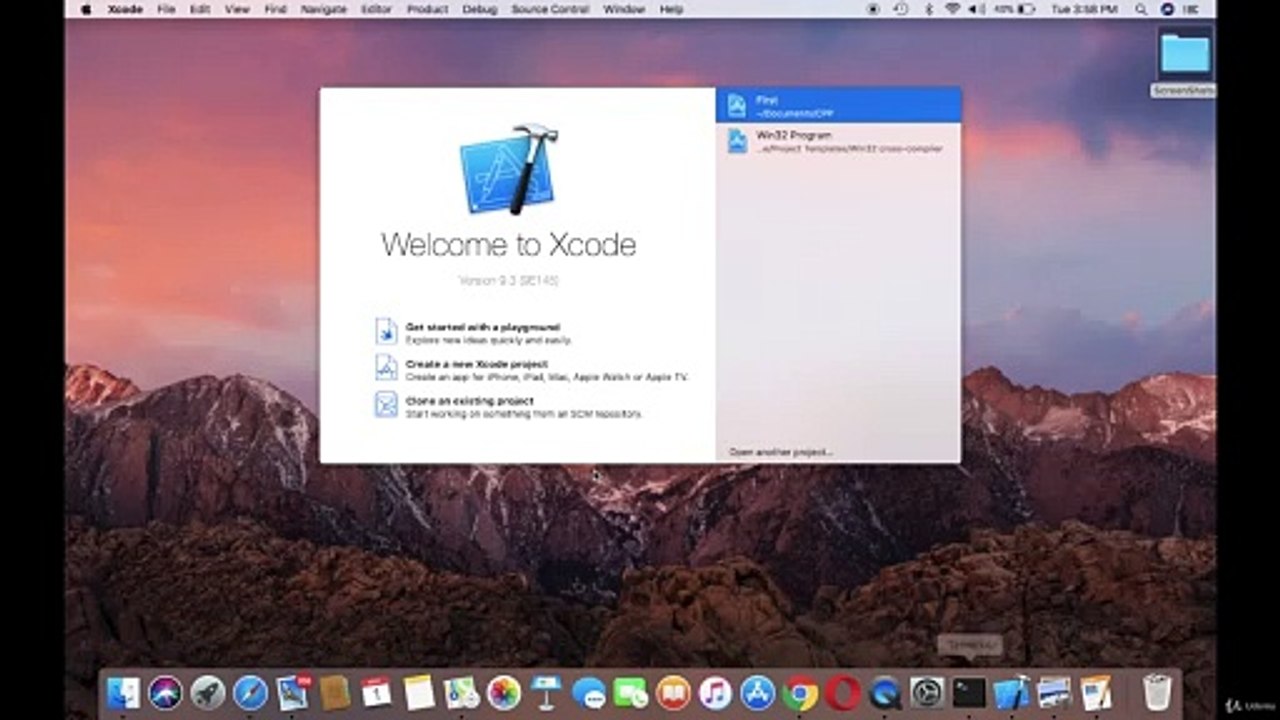Open Opera browser from the Dock
This screenshot has width=1280, height=720.
(842, 692)
